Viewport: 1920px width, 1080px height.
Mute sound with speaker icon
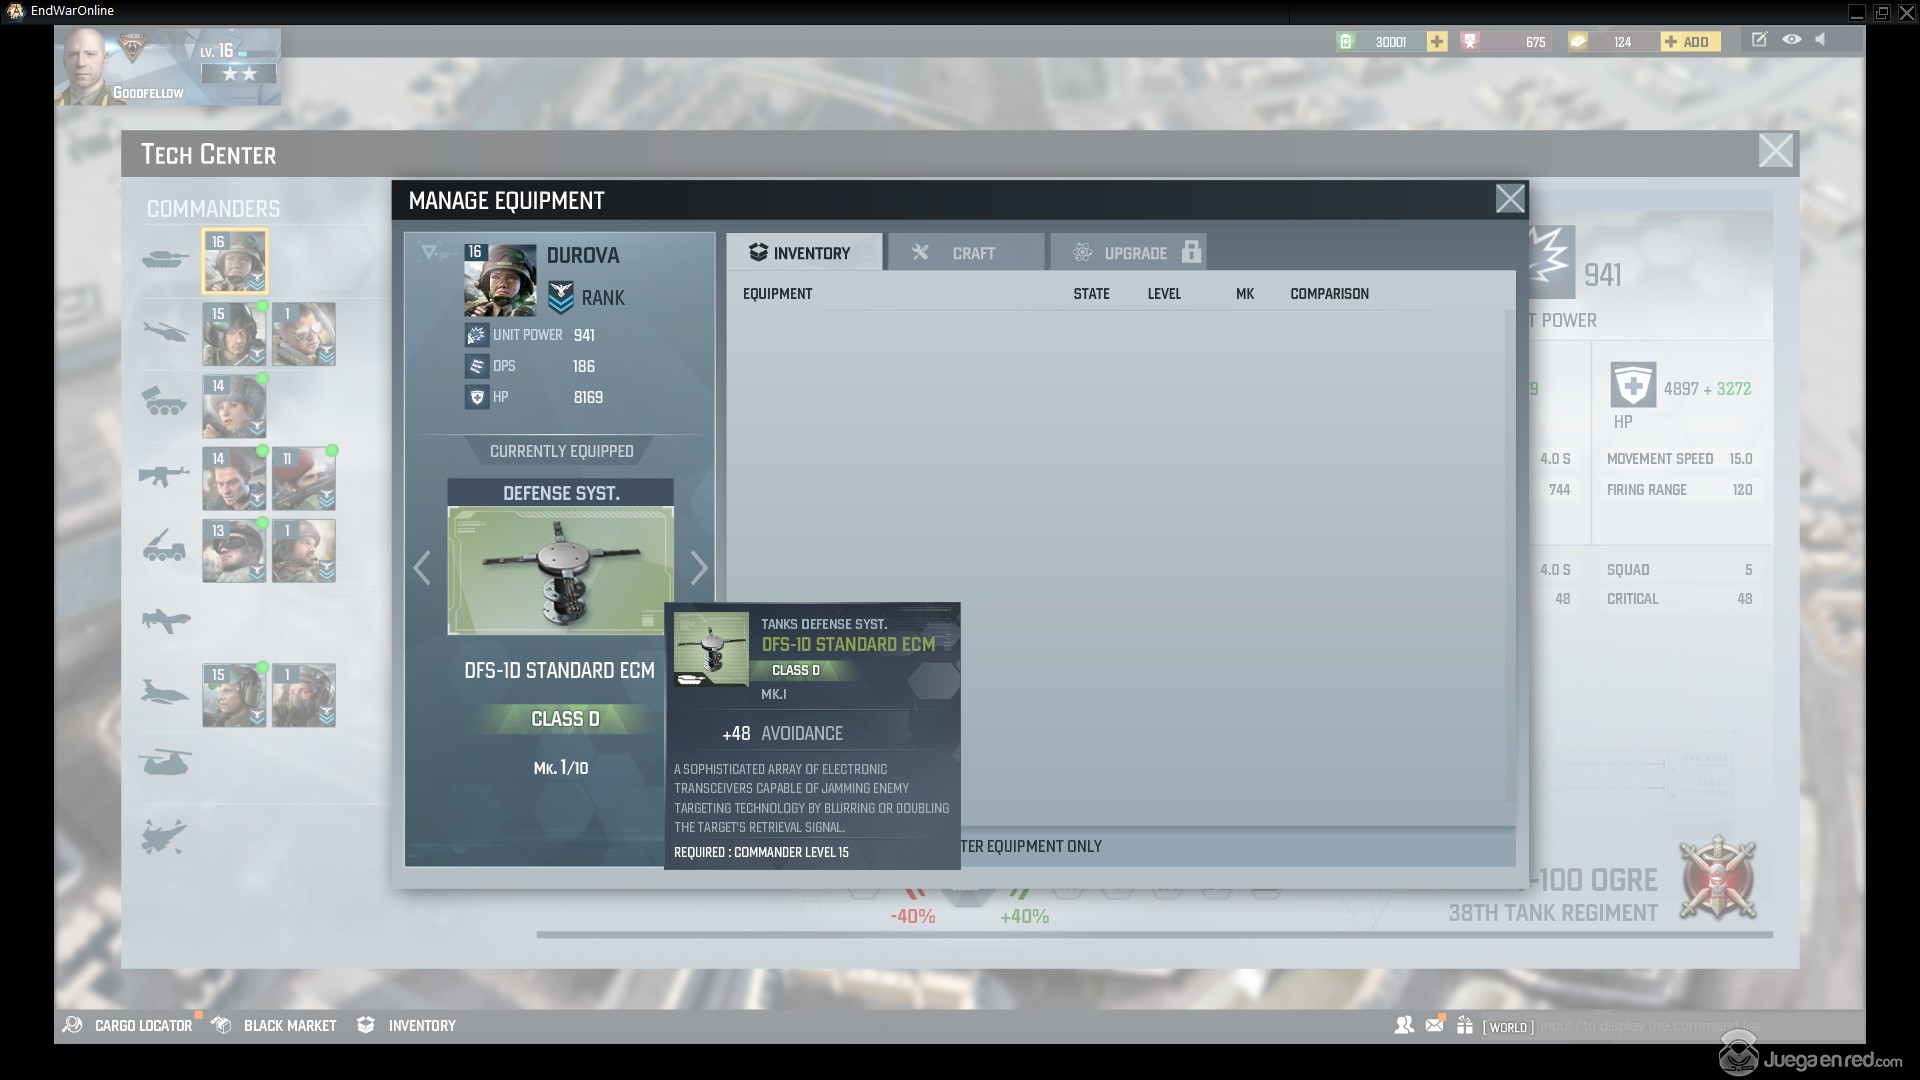tap(1821, 40)
